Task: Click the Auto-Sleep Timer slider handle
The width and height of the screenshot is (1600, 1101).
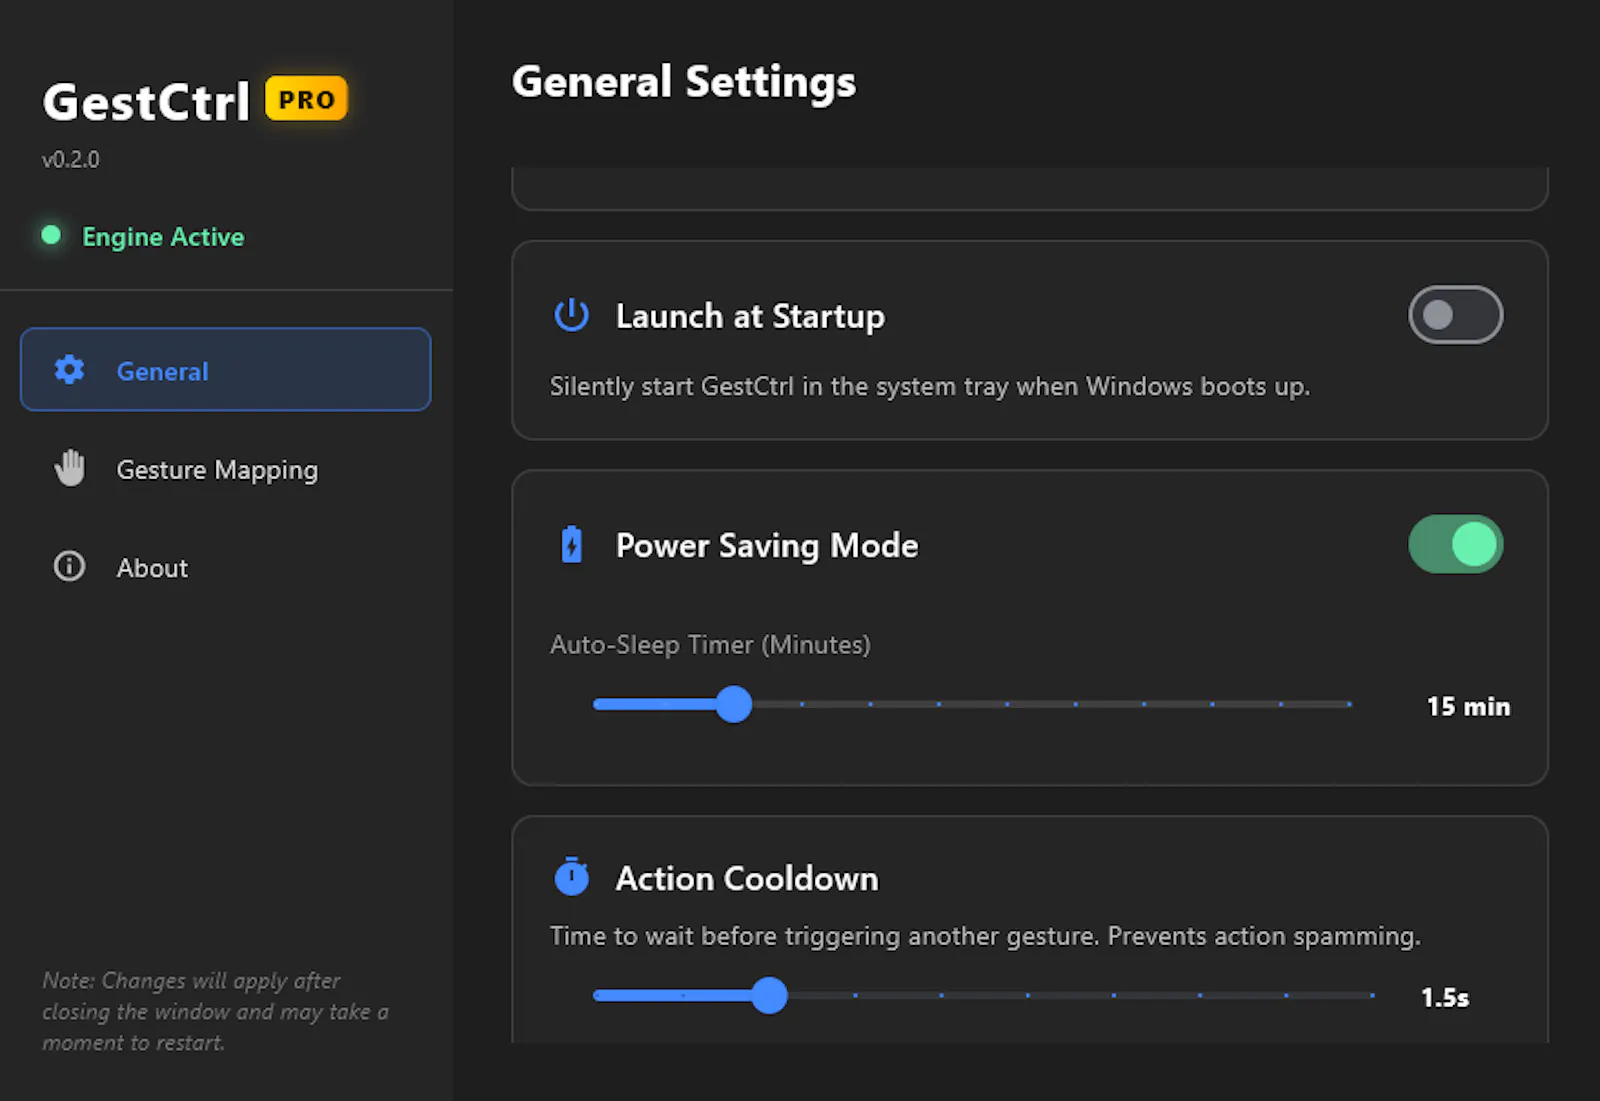Action: pyautogui.click(x=734, y=704)
